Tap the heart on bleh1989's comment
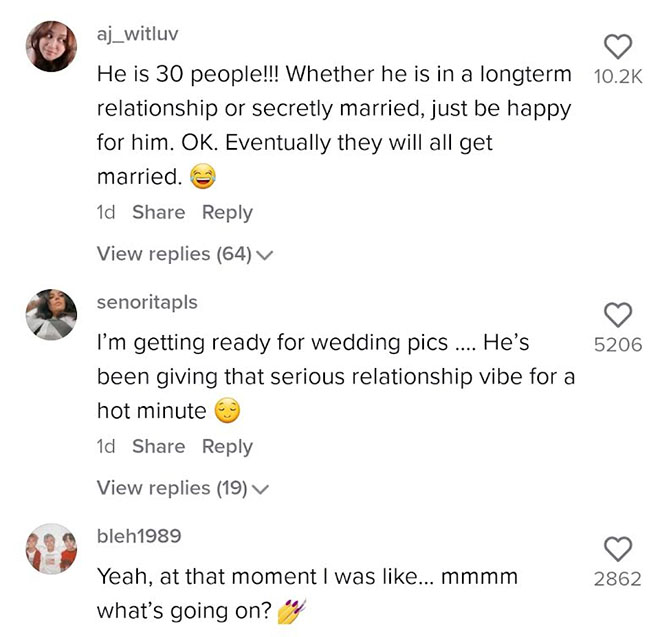660x637 pixels. (618, 549)
